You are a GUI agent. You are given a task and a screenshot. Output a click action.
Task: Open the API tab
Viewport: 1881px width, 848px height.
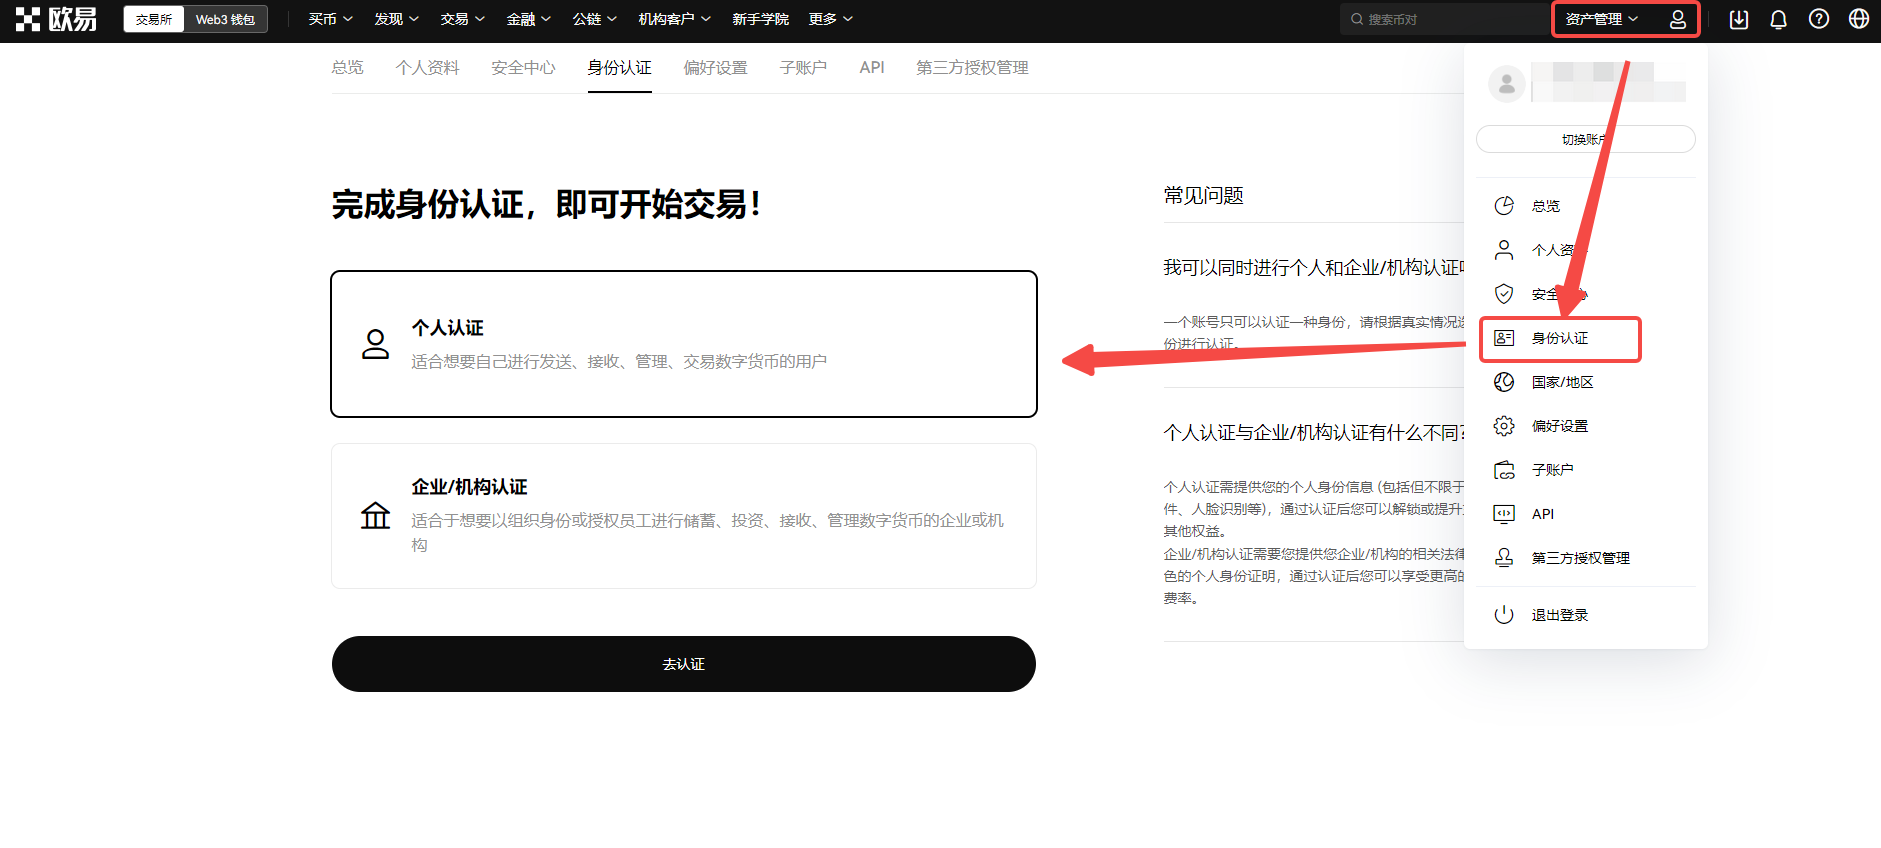(x=872, y=67)
